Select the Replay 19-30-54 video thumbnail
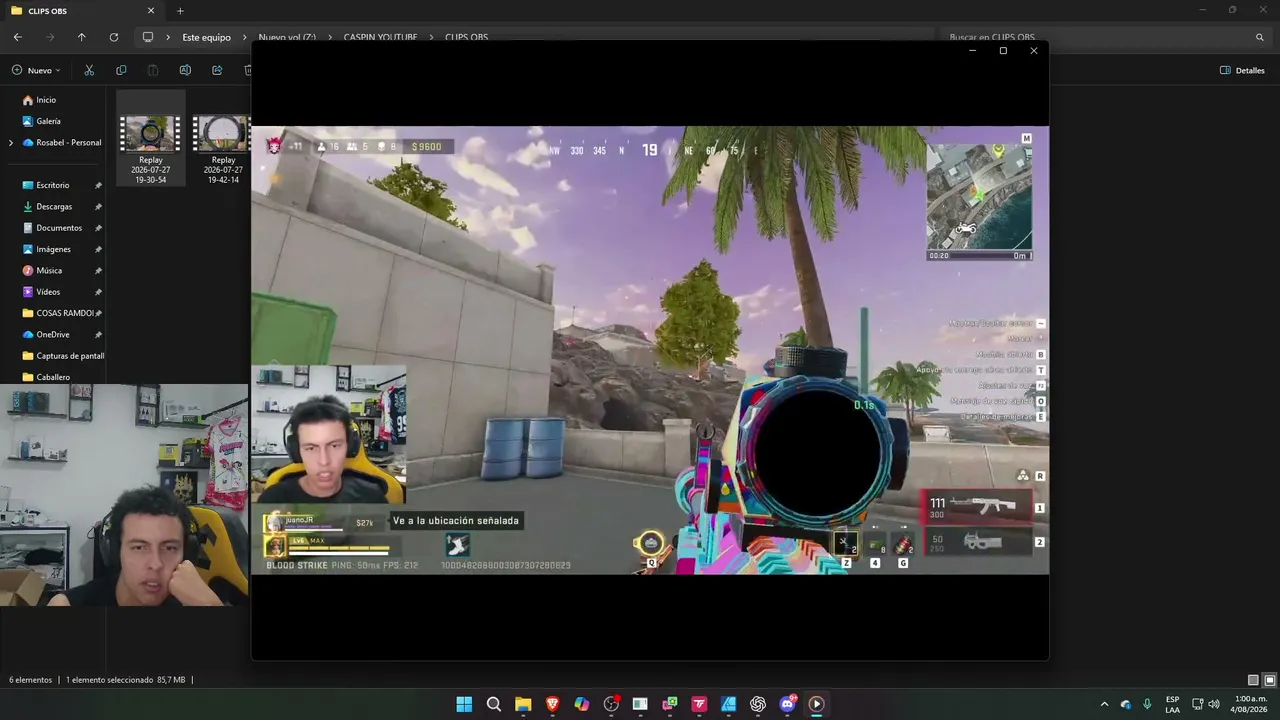 [151, 134]
